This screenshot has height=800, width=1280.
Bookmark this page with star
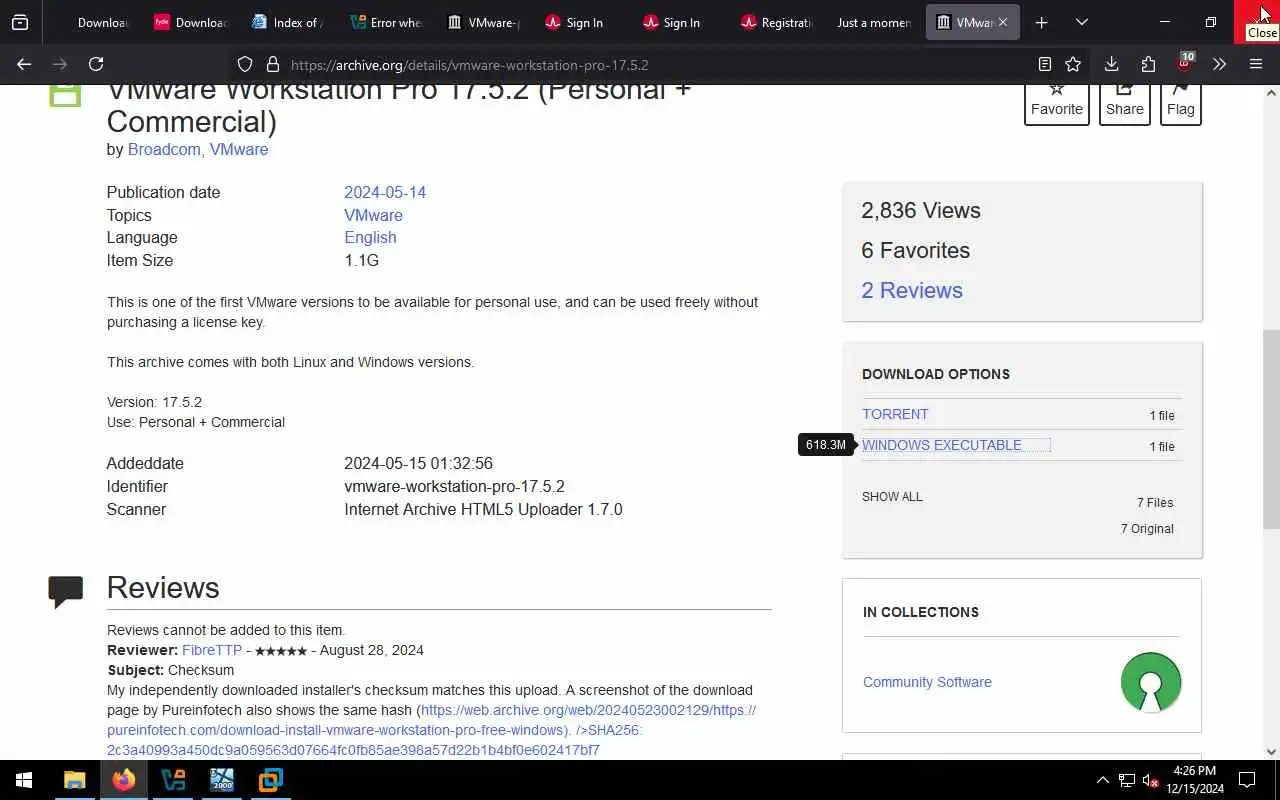[x=1073, y=64]
